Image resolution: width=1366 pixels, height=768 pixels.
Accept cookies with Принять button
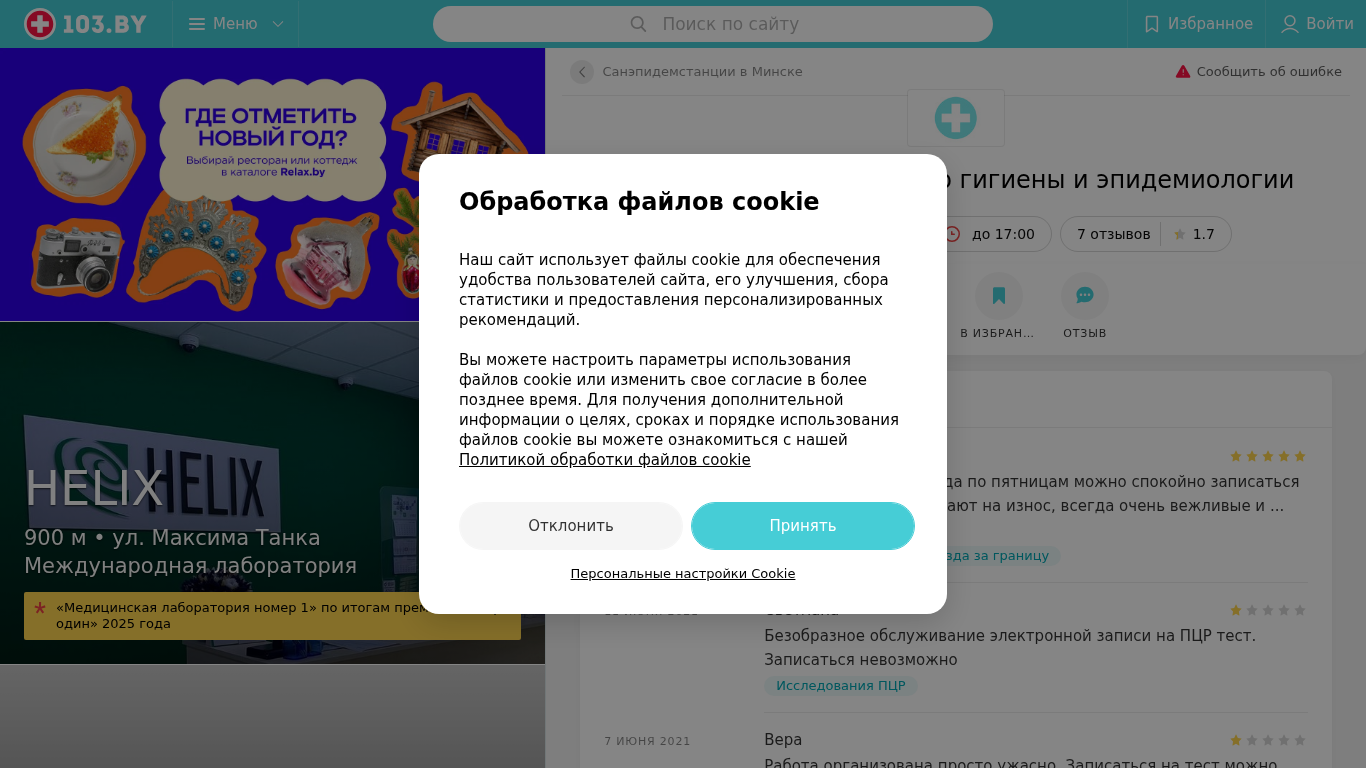[x=803, y=526]
